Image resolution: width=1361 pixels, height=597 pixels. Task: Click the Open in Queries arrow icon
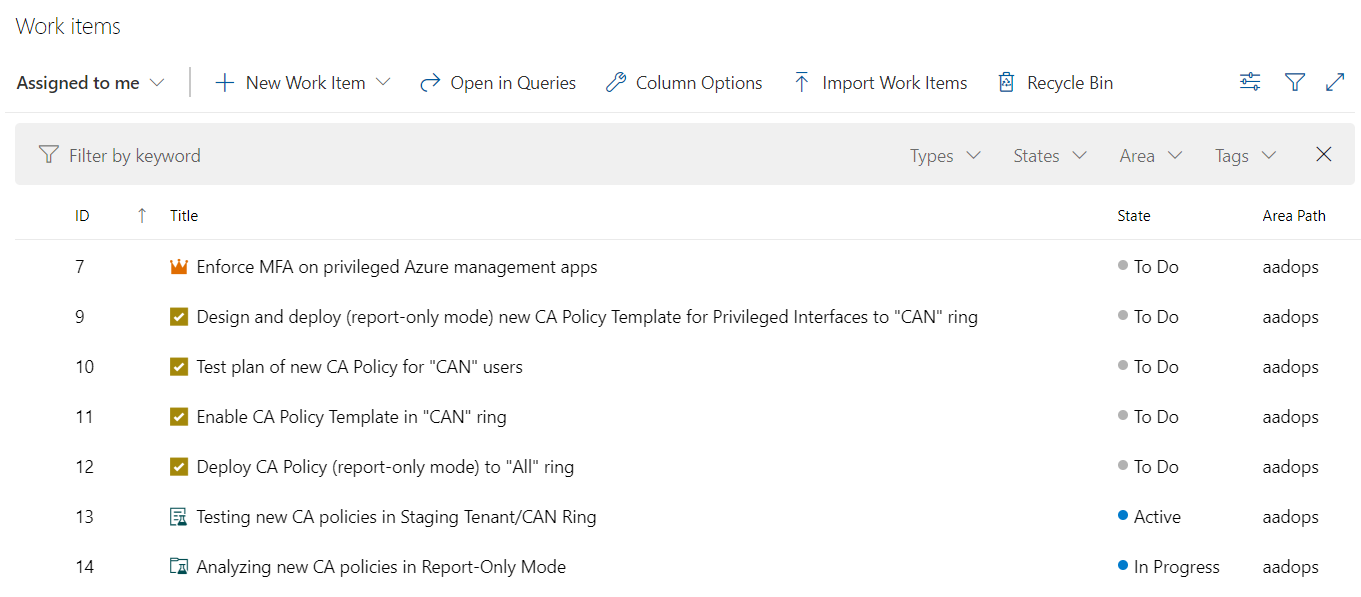[430, 83]
